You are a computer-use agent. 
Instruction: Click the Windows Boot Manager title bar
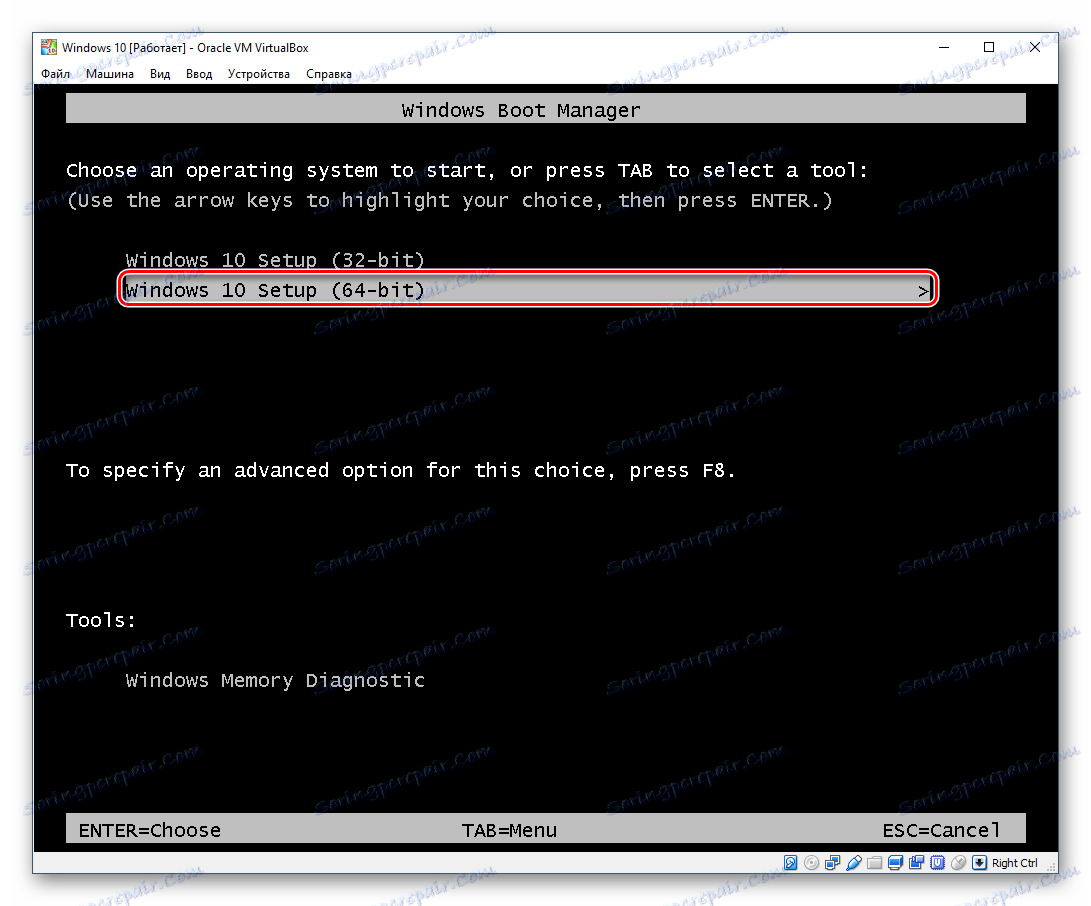(x=546, y=109)
